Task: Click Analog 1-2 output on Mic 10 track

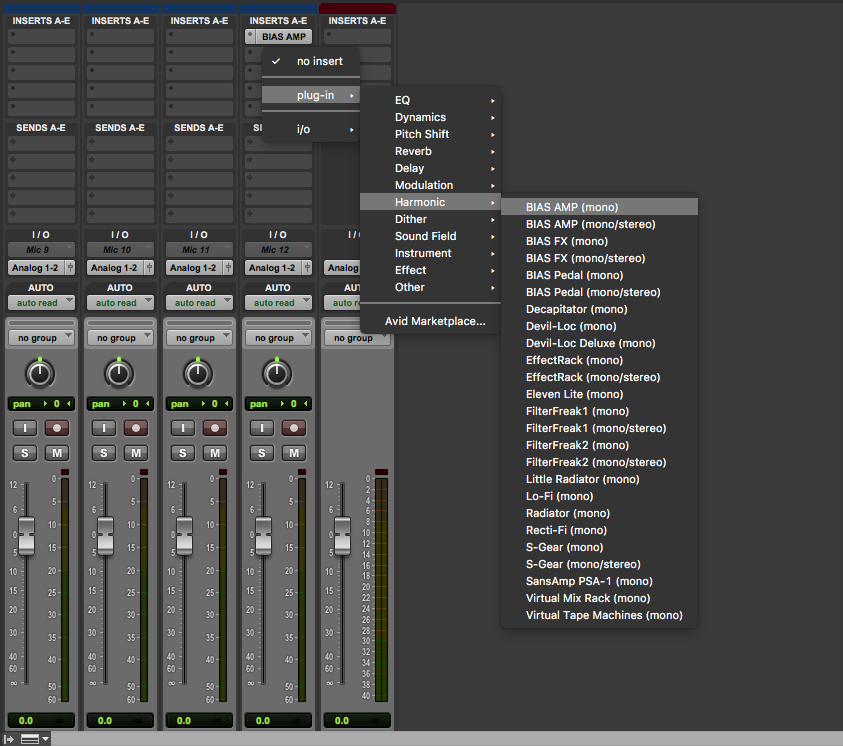Action: click(x=115, y=268)
